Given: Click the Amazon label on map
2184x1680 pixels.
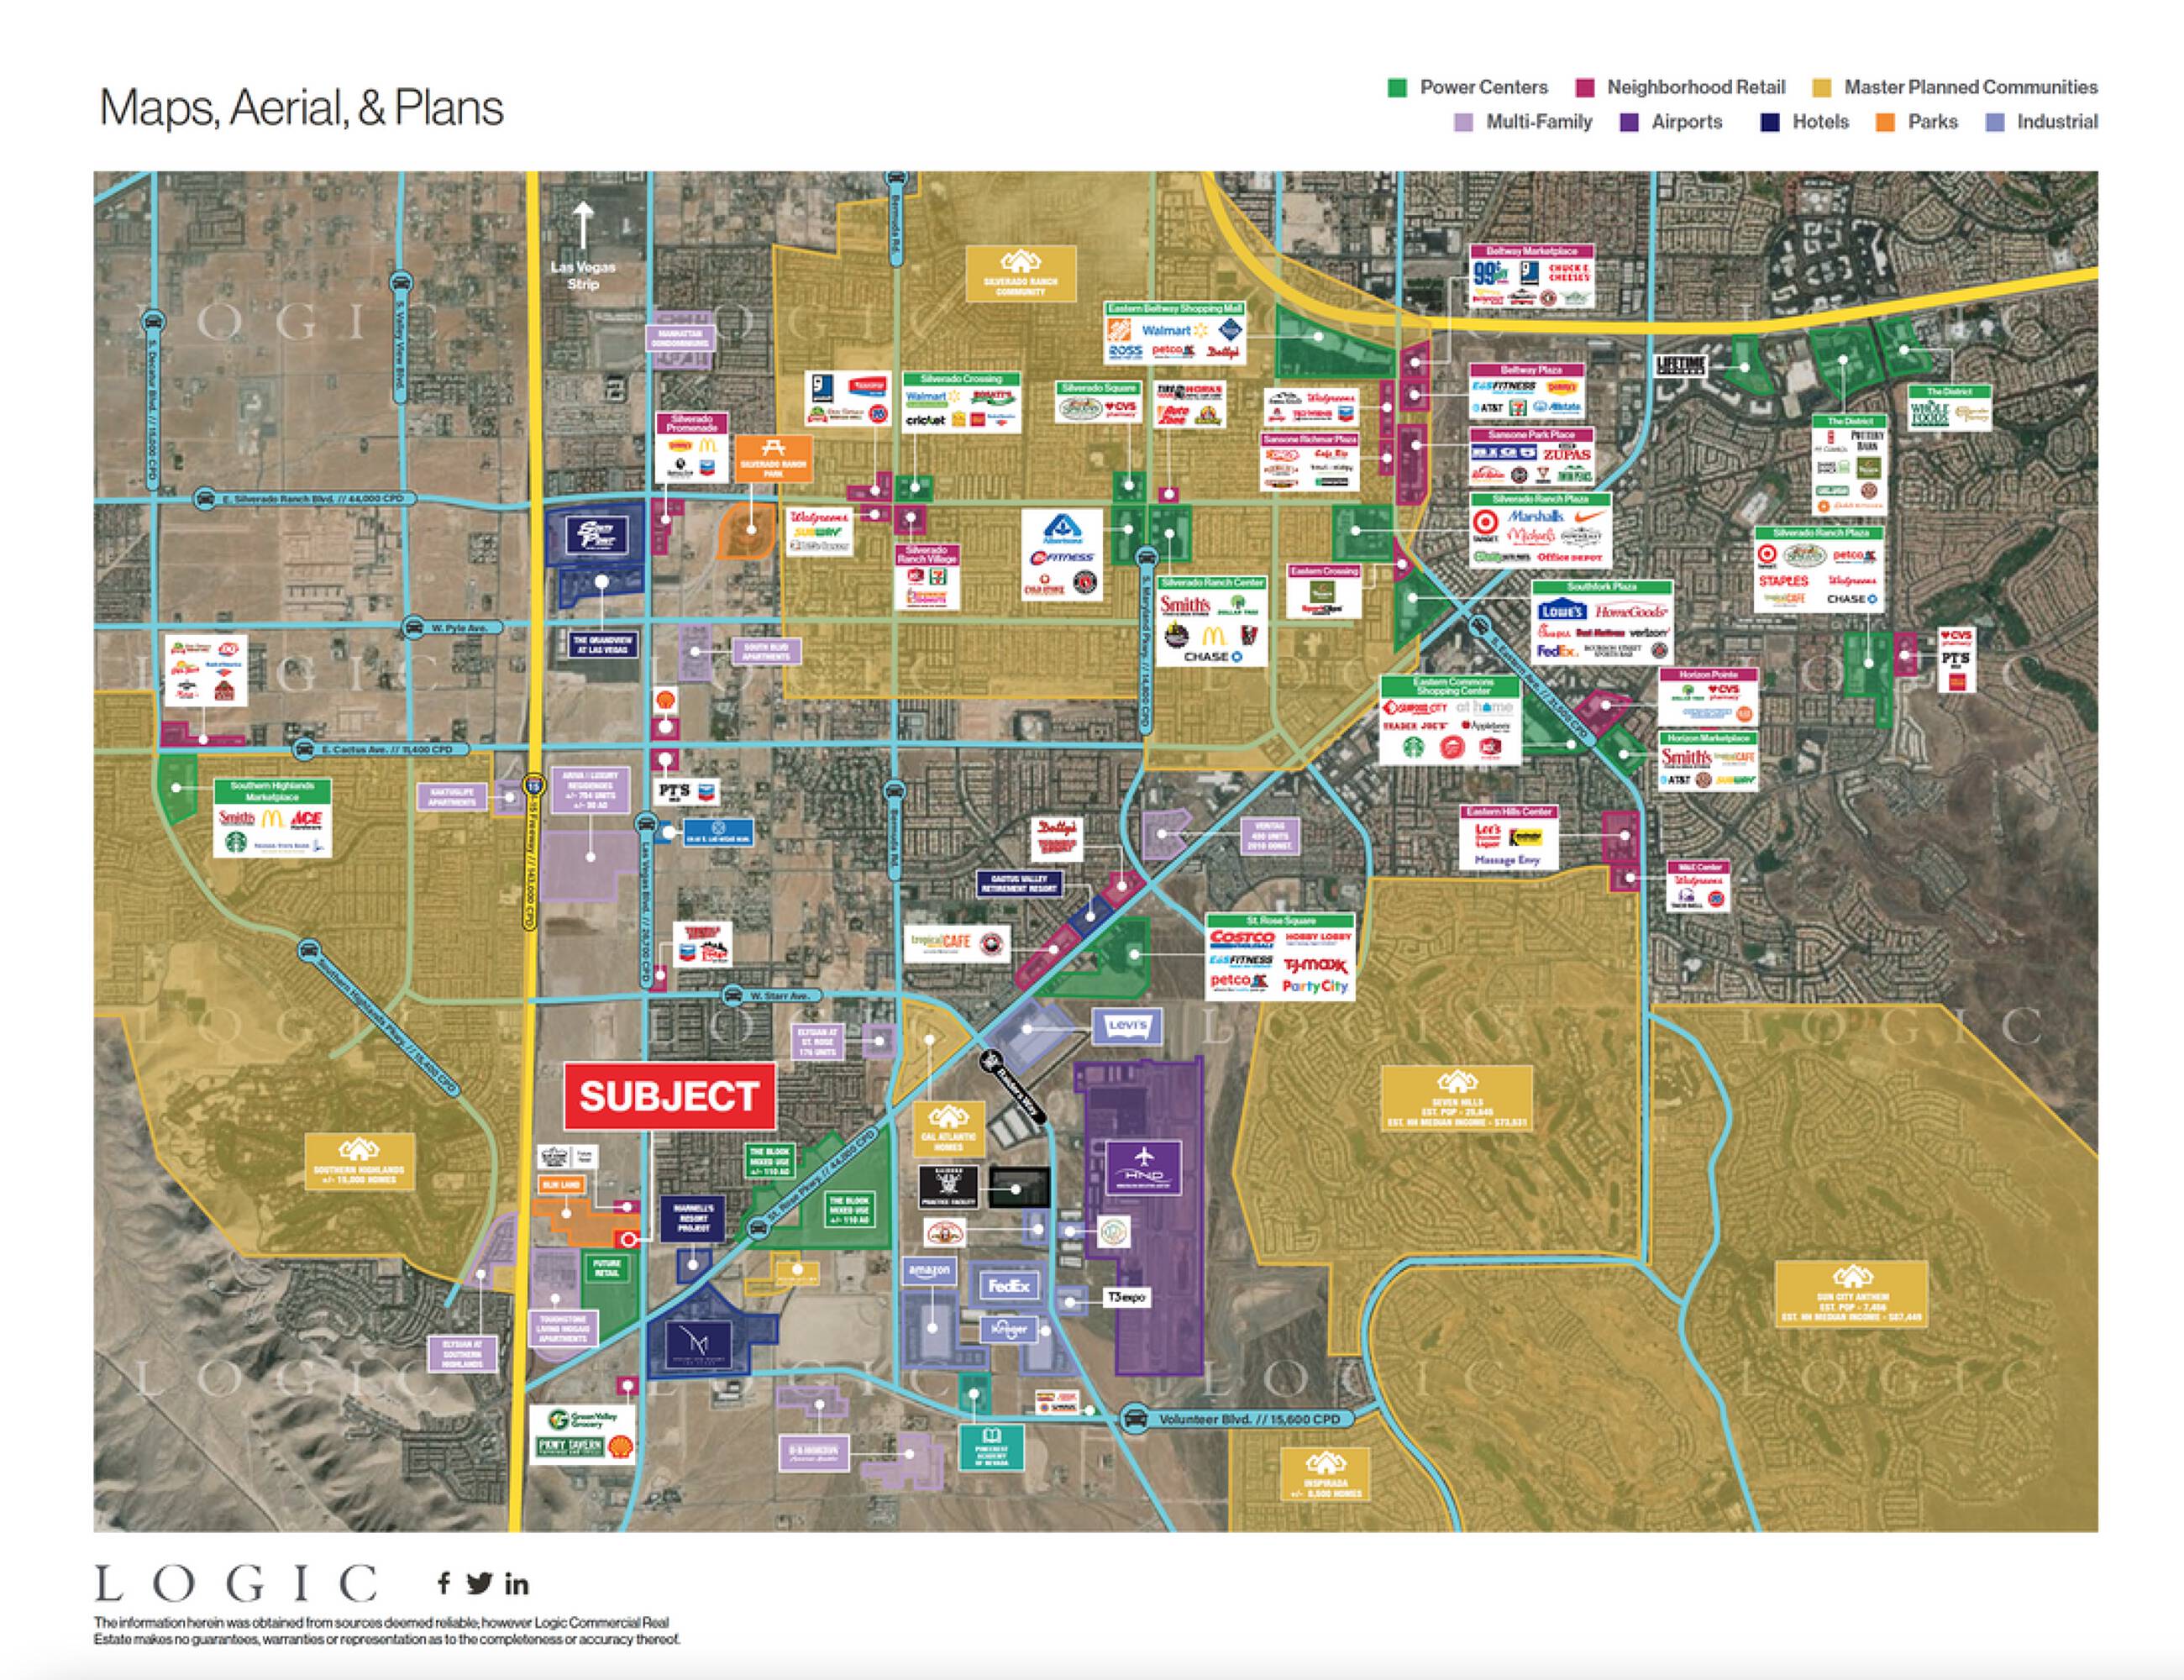Looking at the screenshot, I should point(929,1271).
